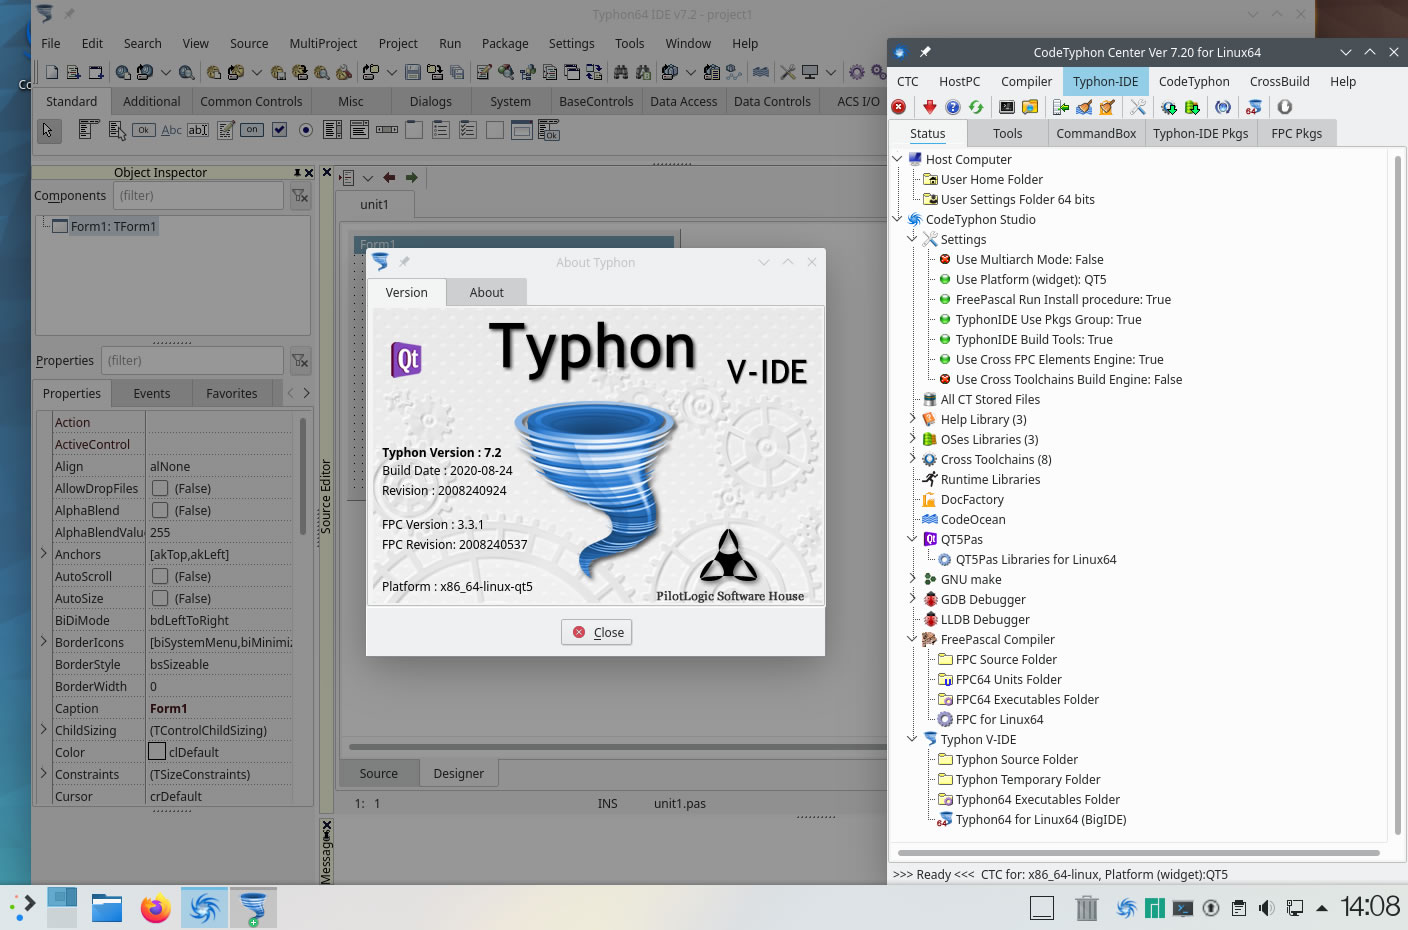Expand the Anchors property
Image resolution: width=1408 pixels, height=930 pixels.
tap(43, 553)
